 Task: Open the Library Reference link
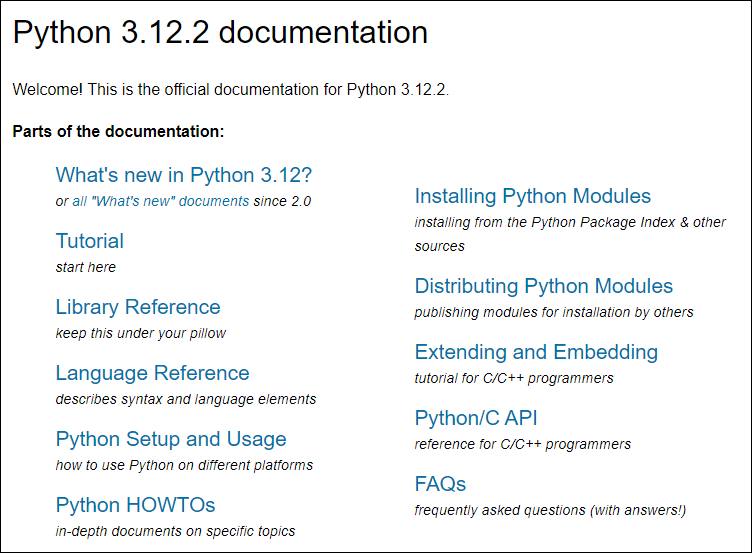tap(138, 307)
